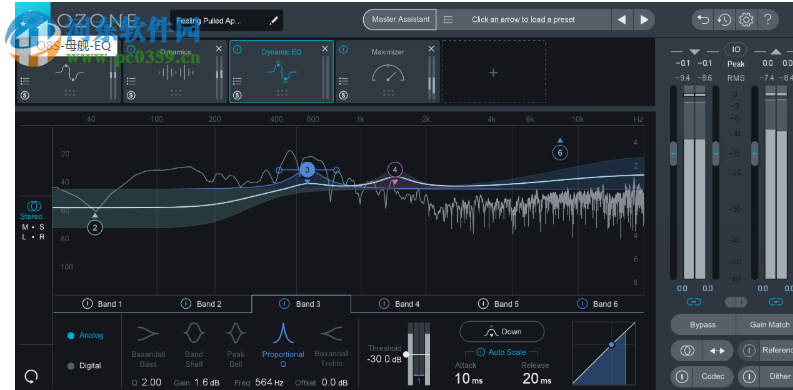Screen dimensions: 793x390
Task: Toggle power on Maximizer module
Action: 343,50
